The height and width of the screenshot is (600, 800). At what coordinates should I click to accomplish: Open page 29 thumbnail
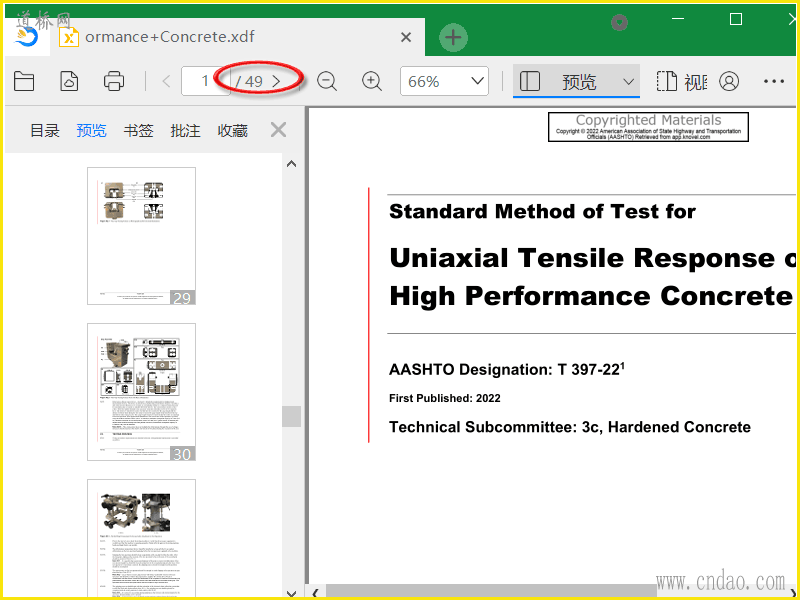tap(141, 236)
